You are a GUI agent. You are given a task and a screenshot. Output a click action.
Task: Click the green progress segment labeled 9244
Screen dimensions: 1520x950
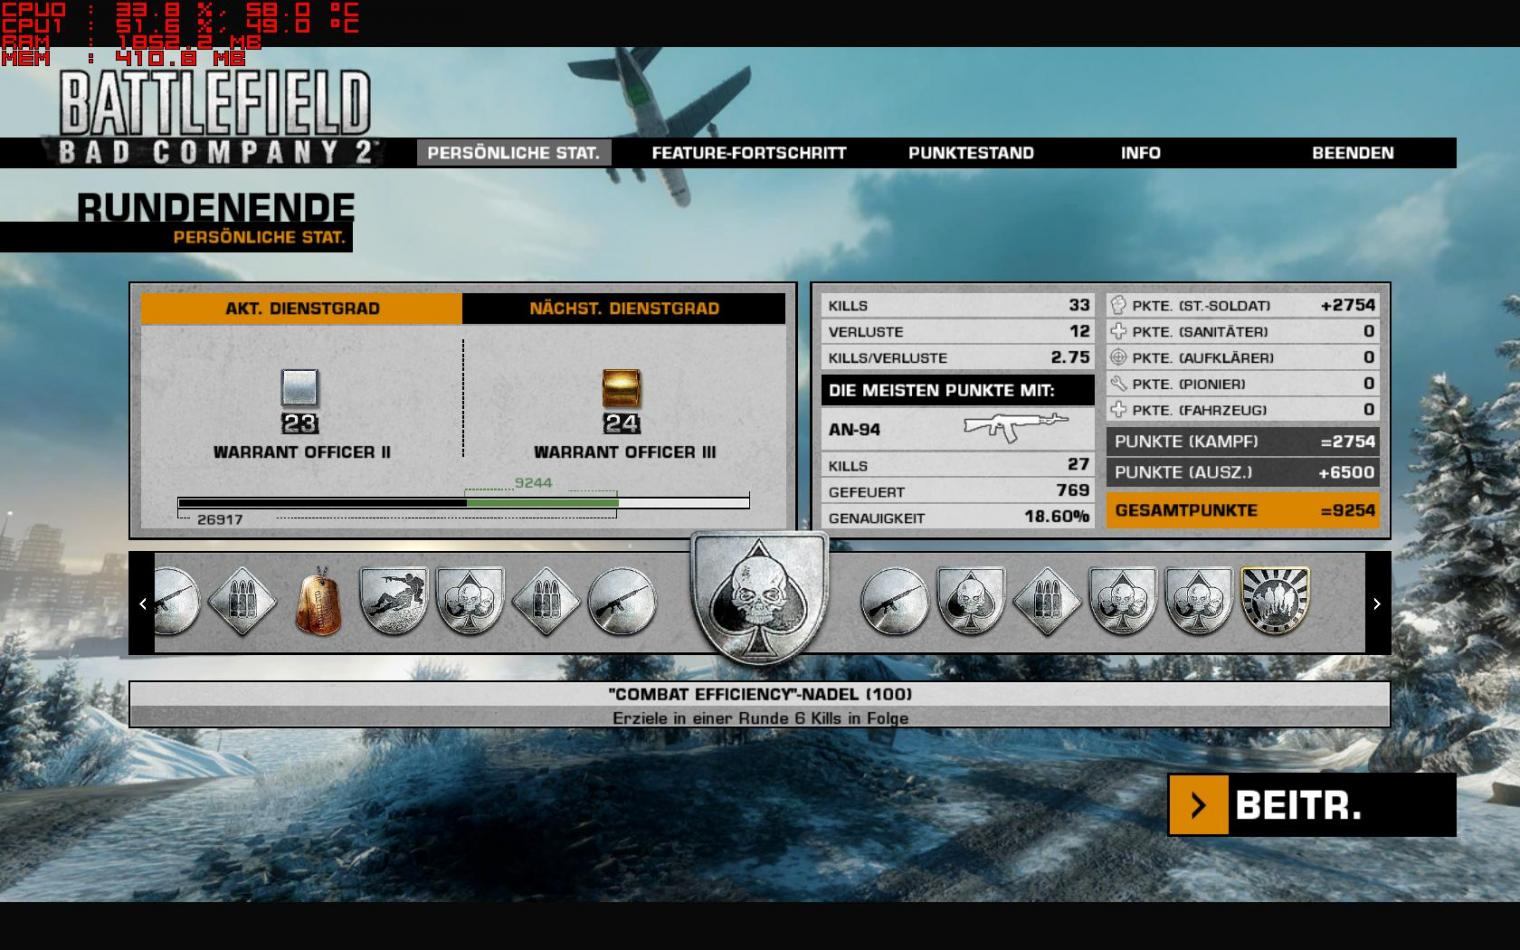(542, 503)
